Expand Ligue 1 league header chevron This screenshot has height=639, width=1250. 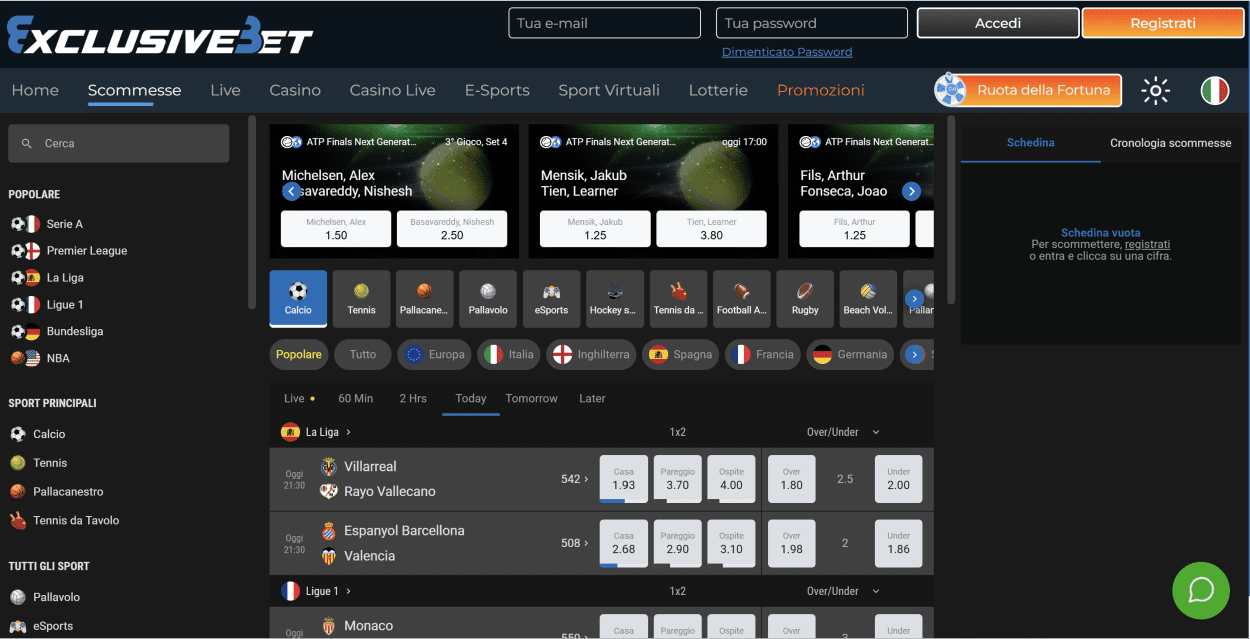tap(348, 592)
